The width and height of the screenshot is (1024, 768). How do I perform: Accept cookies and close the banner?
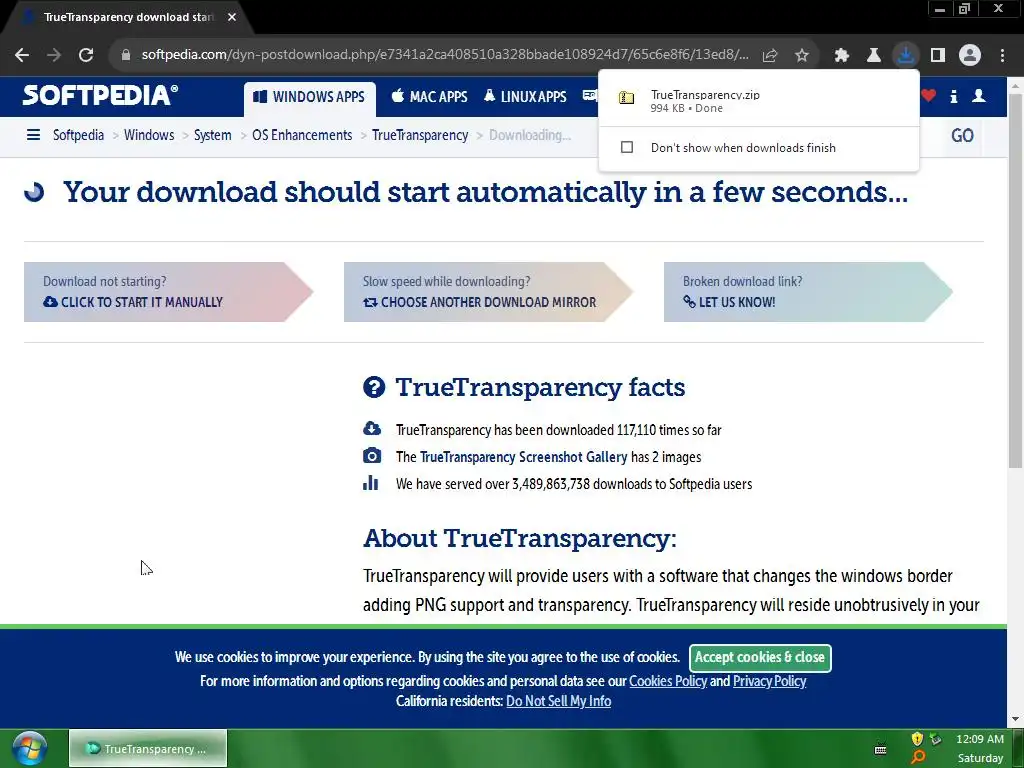[x=760, y=658]
